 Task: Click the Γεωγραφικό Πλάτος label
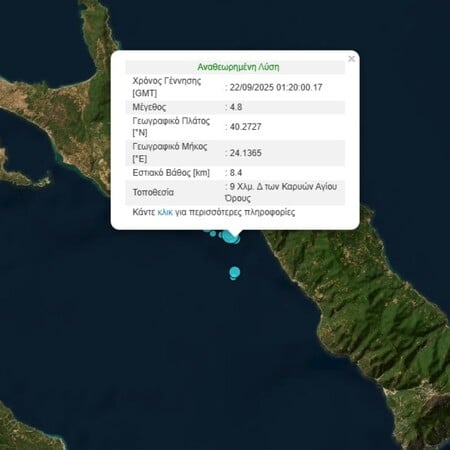(171, 127)
